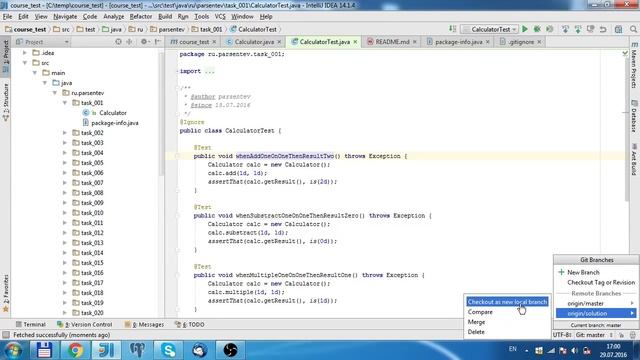Viewport: 640px width, 360px height.
Task: Switch to the README.md tab
Action: point(392,42)
